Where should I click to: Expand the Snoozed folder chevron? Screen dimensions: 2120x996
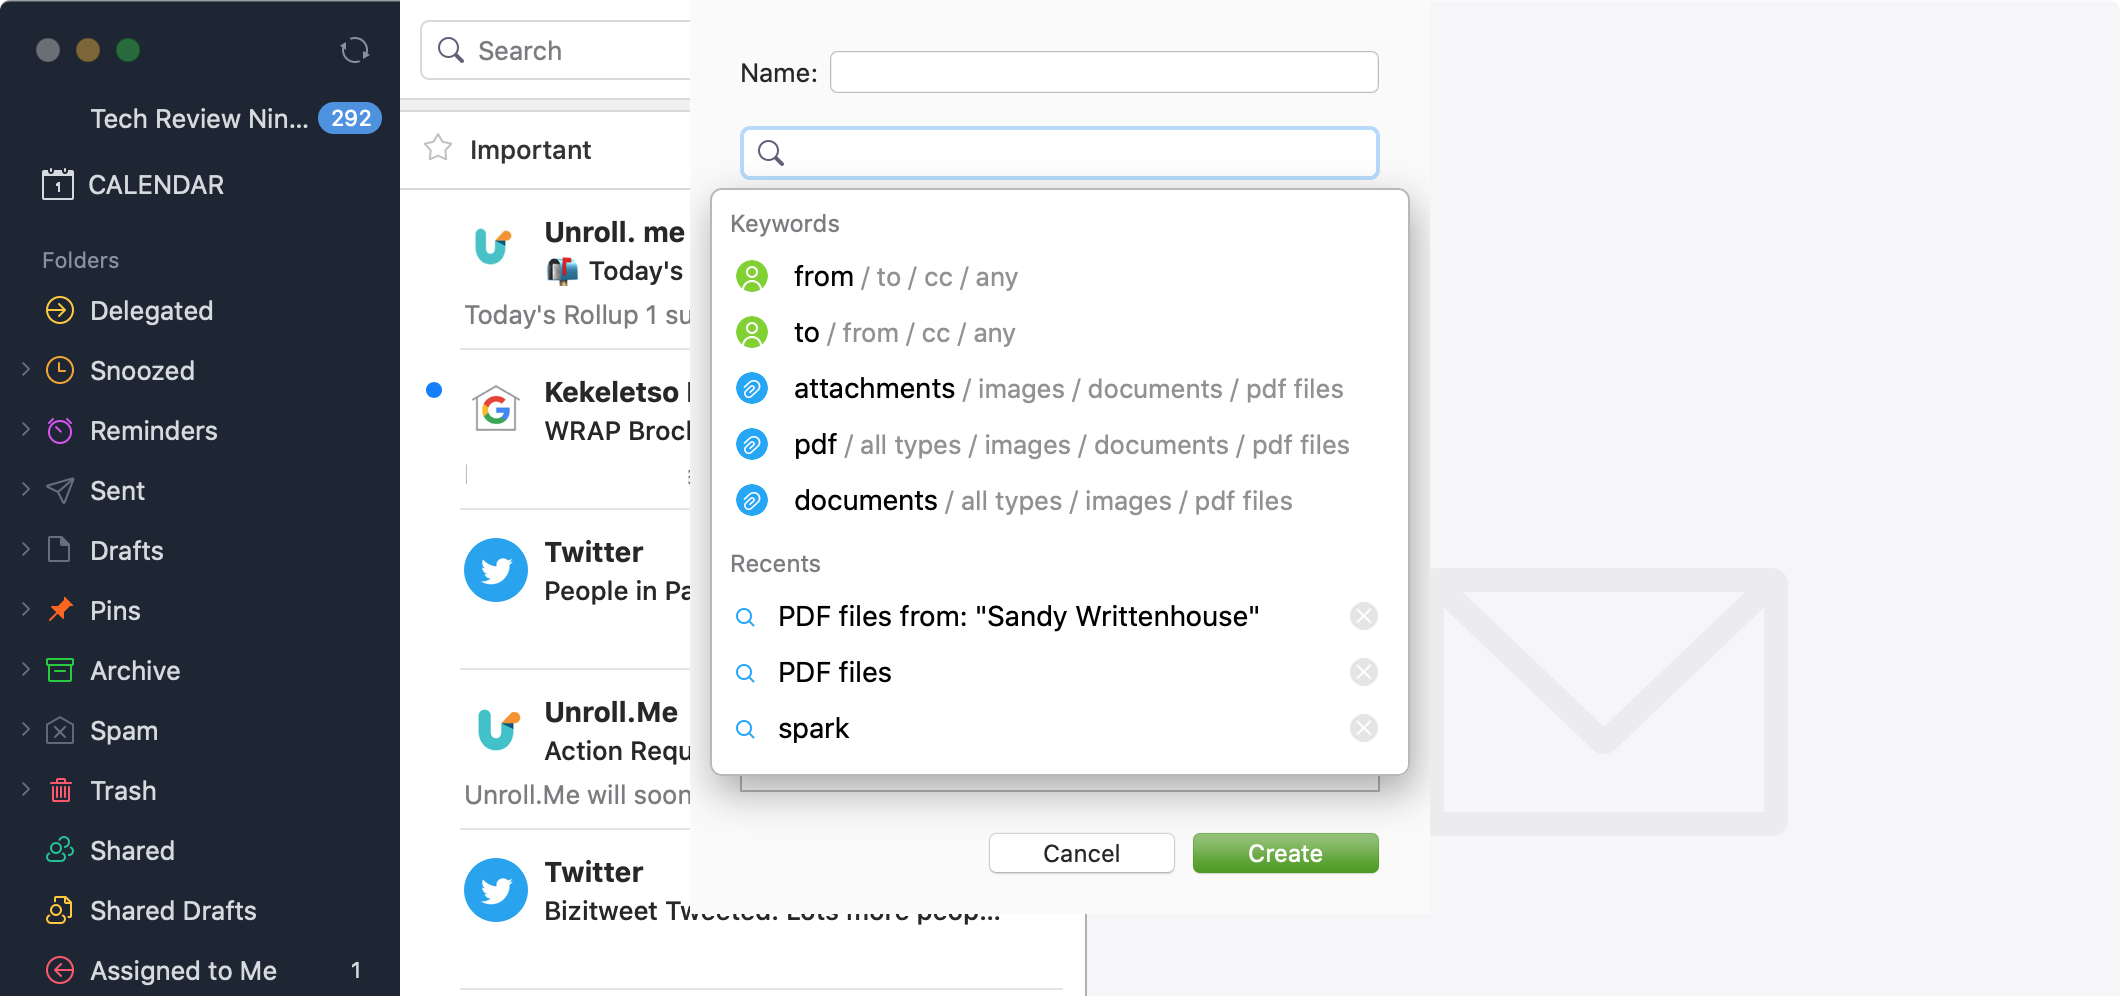[26, 370]
